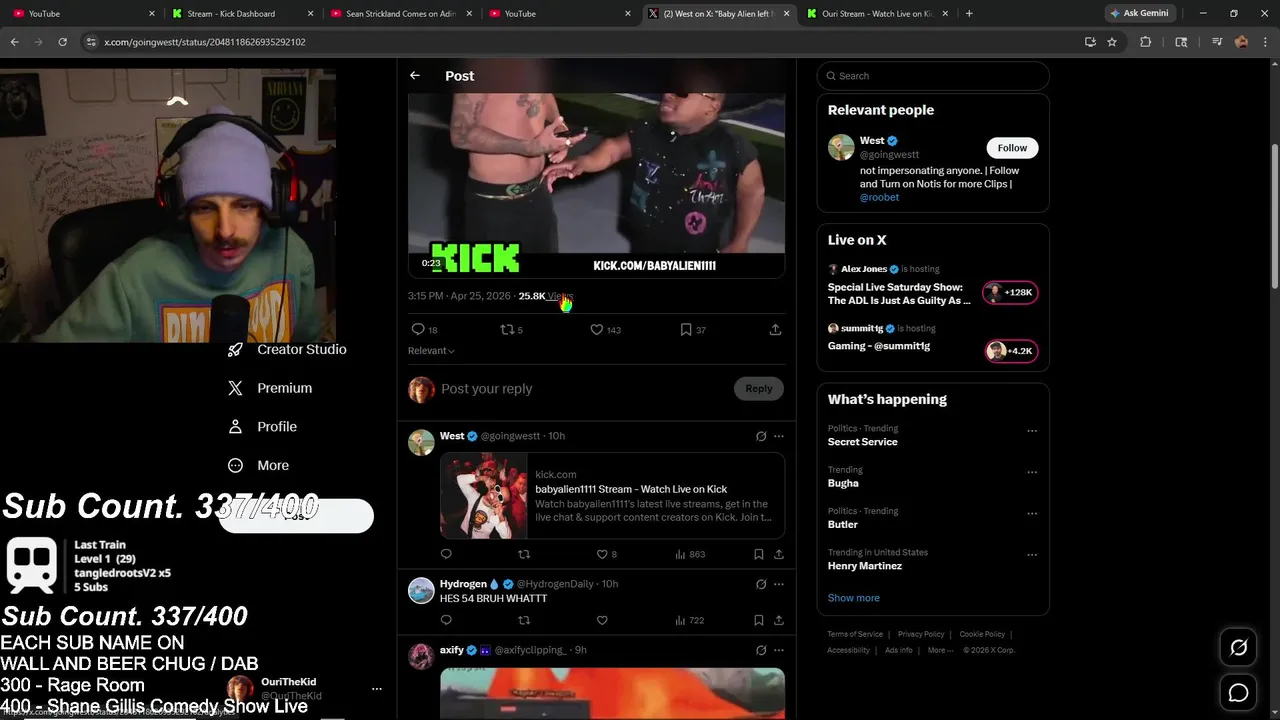Open options for Butler trend
Screen dimensions: 1280x720
click(x=1032, y=514)
